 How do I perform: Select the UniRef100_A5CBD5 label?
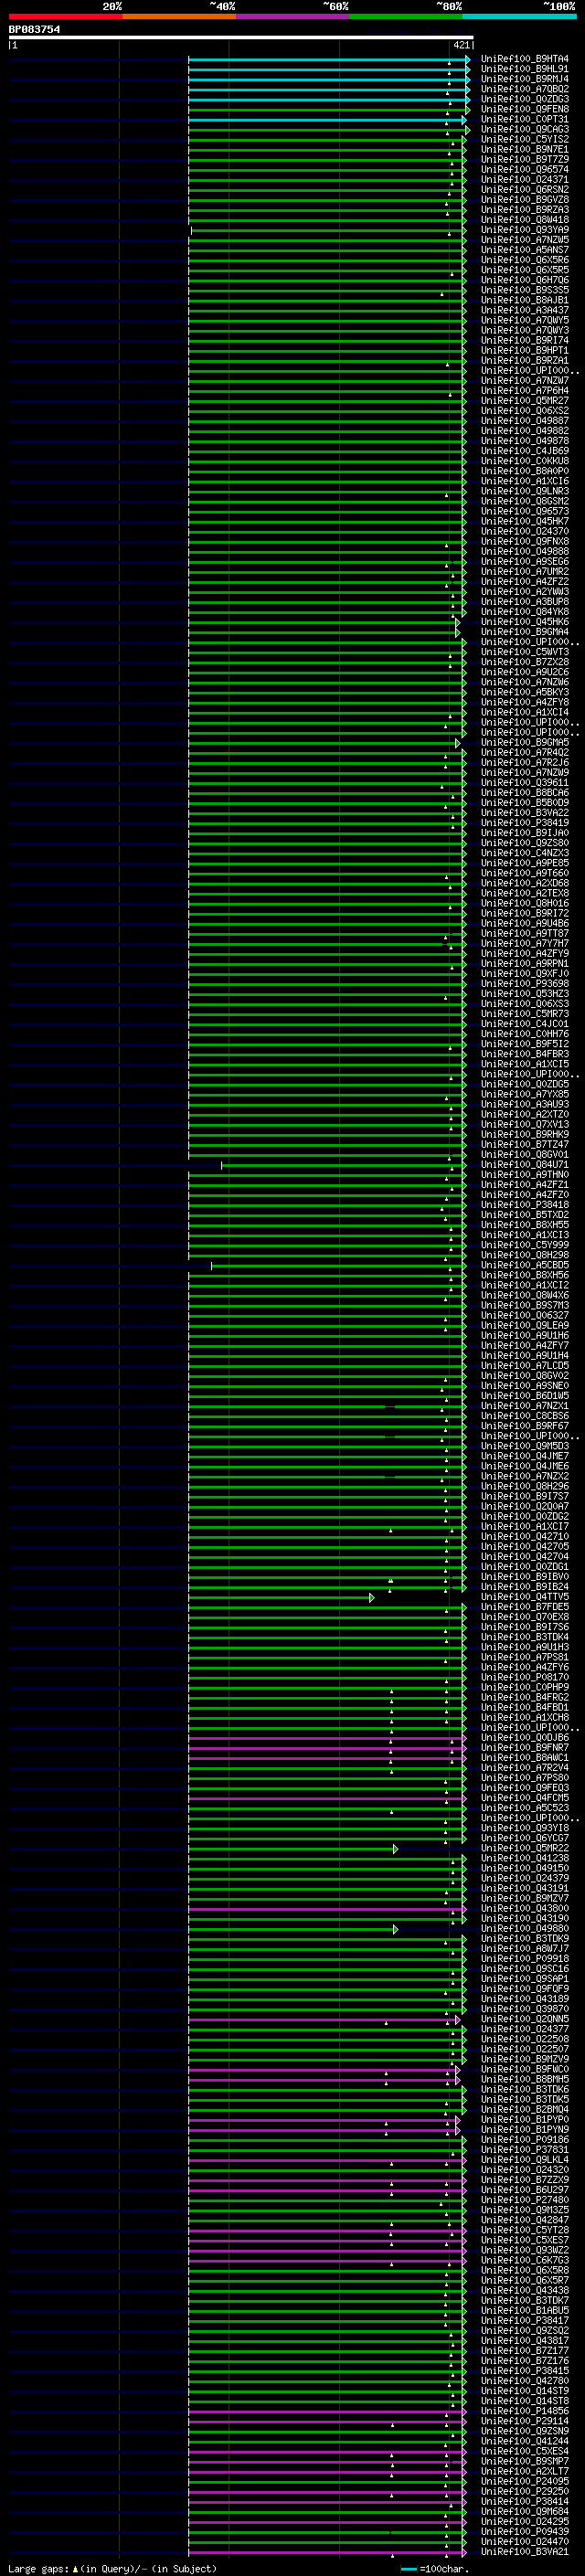pyautogui.click(x=525, y=1265)
